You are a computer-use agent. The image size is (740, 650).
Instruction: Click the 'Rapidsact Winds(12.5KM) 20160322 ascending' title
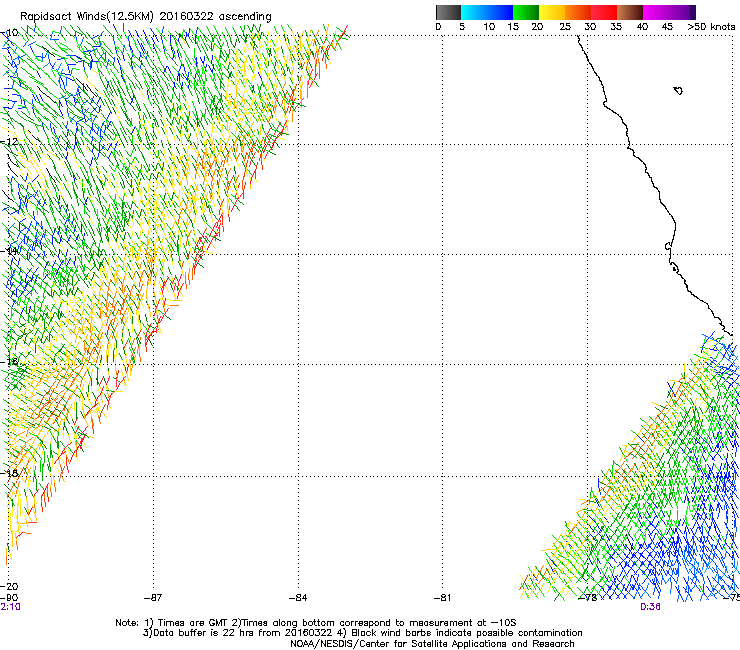coord(146,17)
